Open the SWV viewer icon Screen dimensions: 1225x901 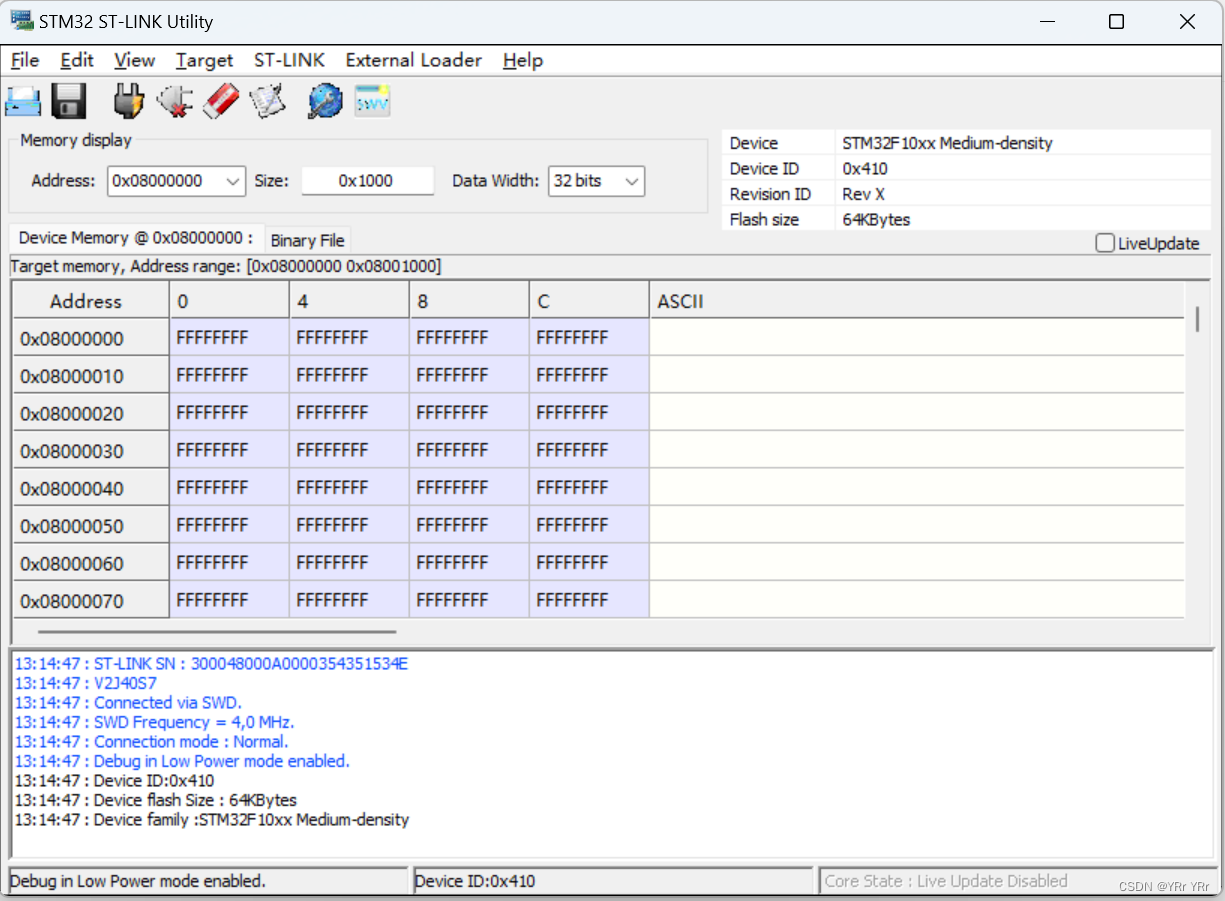click(372, 101)
